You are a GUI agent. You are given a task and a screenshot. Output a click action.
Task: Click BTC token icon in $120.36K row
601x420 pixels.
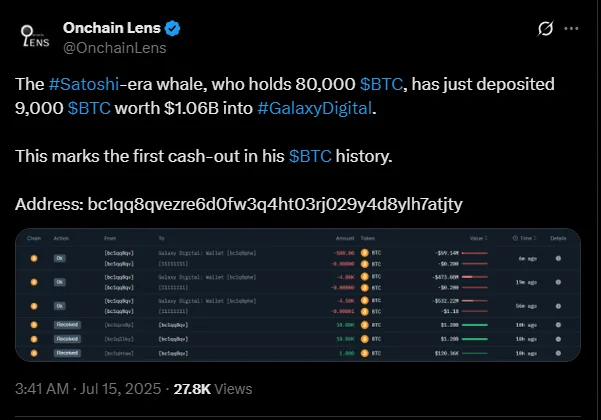pos(365,353)
